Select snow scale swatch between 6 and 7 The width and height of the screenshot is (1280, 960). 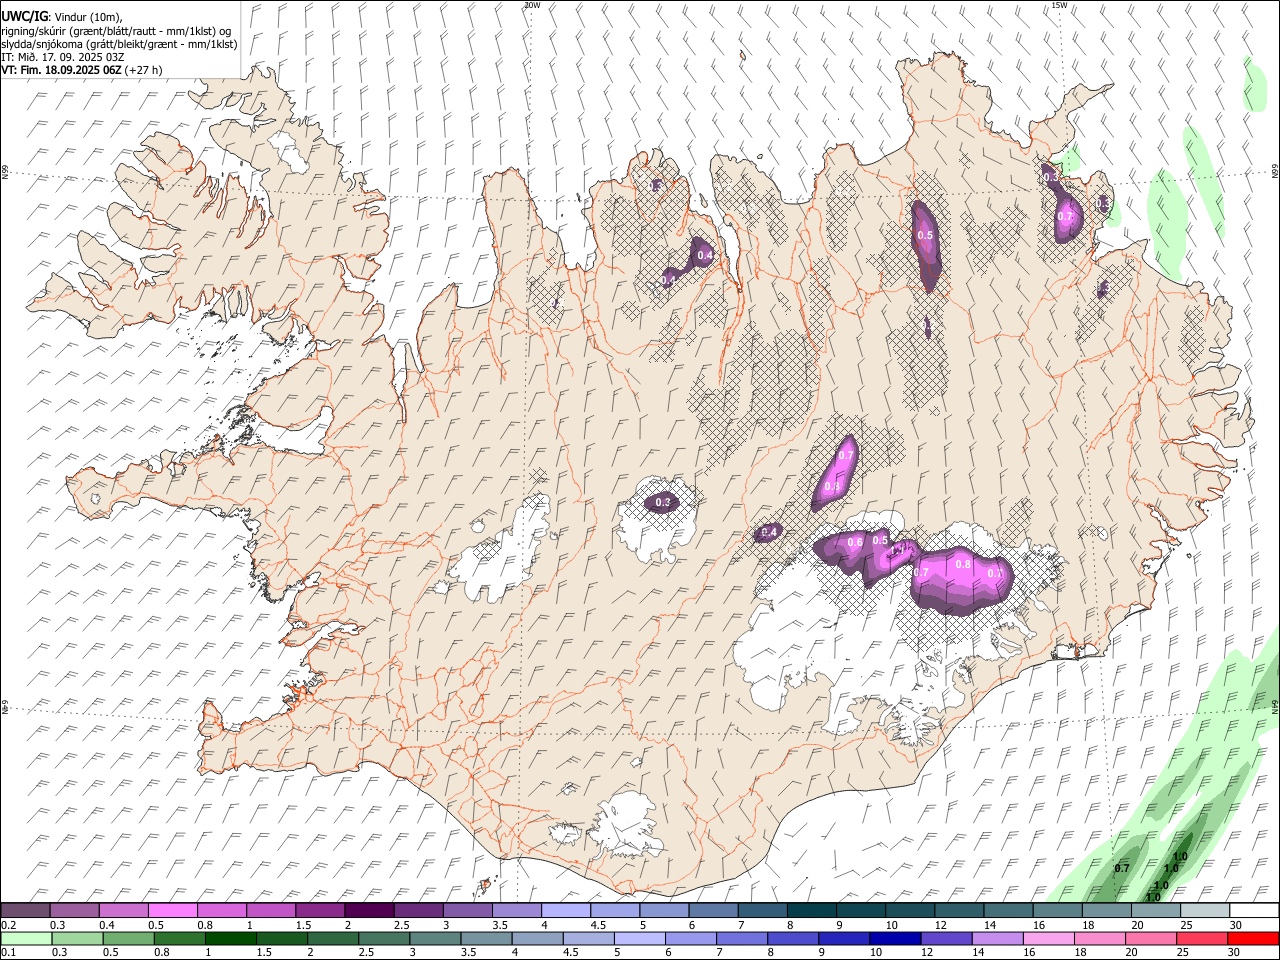point(713,911)
